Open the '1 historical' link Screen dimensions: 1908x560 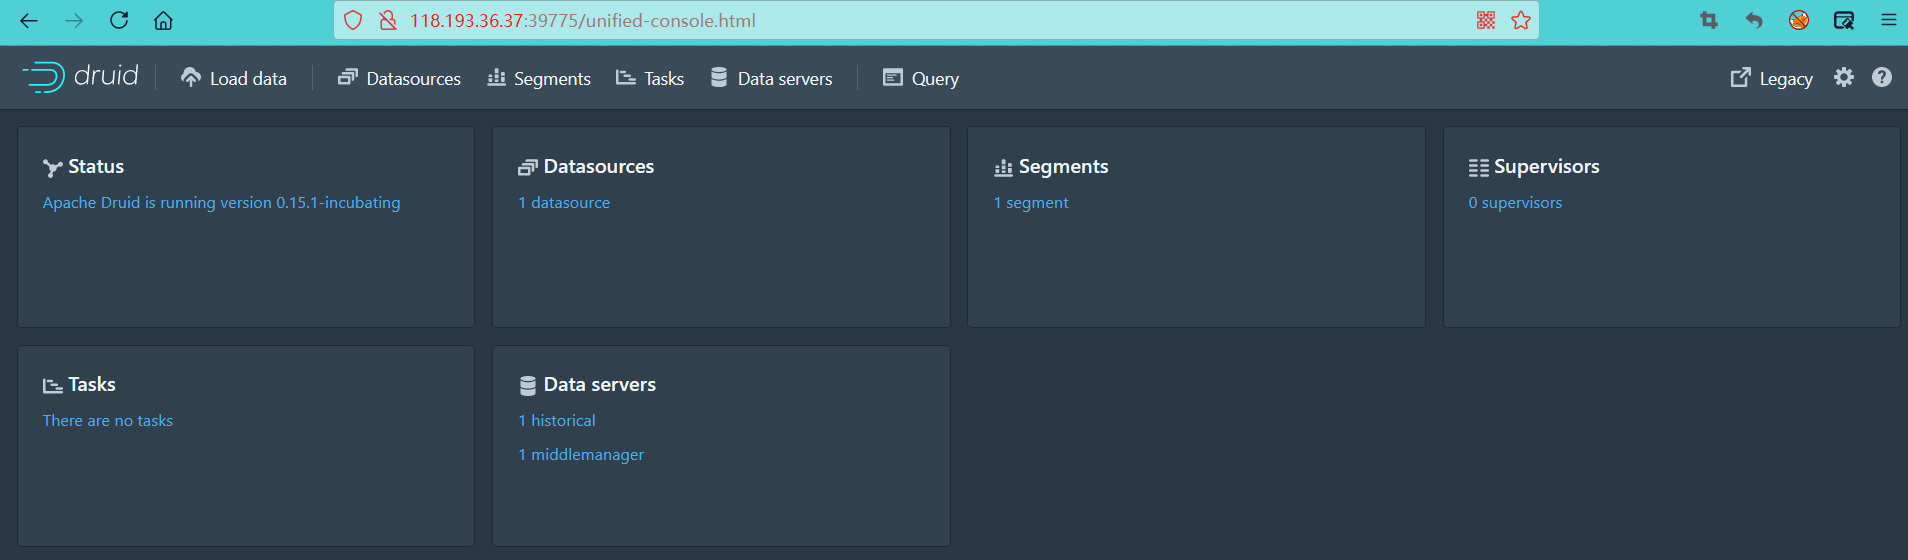click(557, 421)
